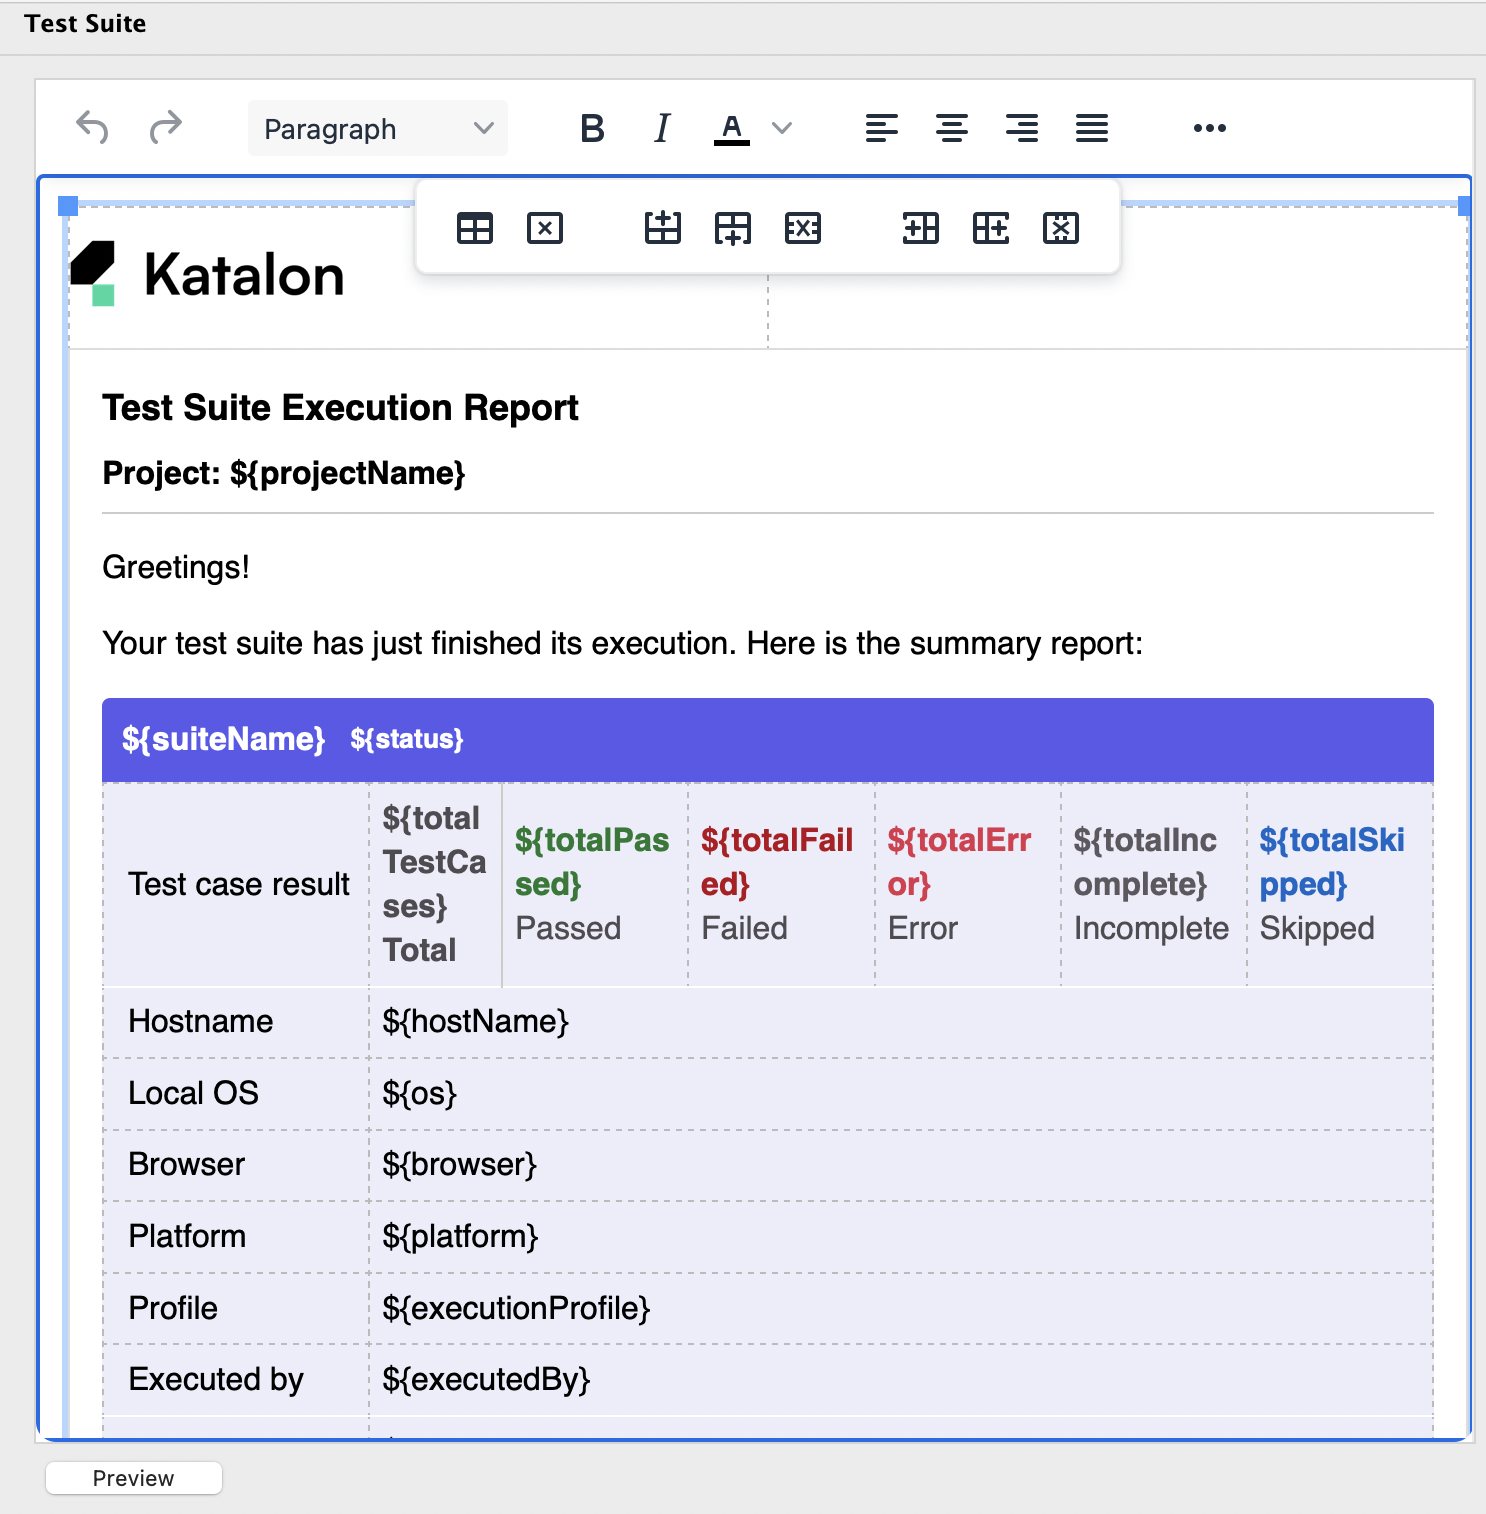Viewport: 1486px width, 1514px height.
Task: Click the ${executedBy} value cell
Action: tap(900, 1380)
